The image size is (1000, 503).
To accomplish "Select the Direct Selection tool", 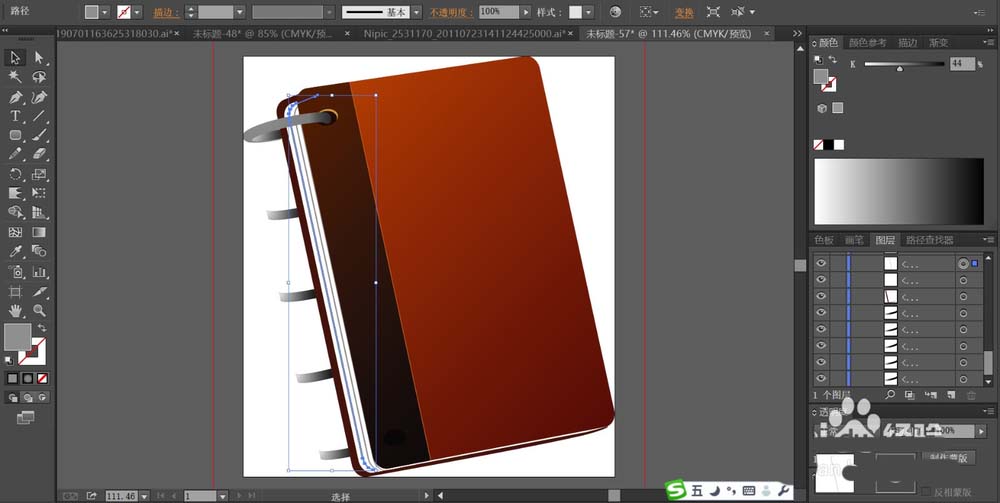I will point(40,57).
